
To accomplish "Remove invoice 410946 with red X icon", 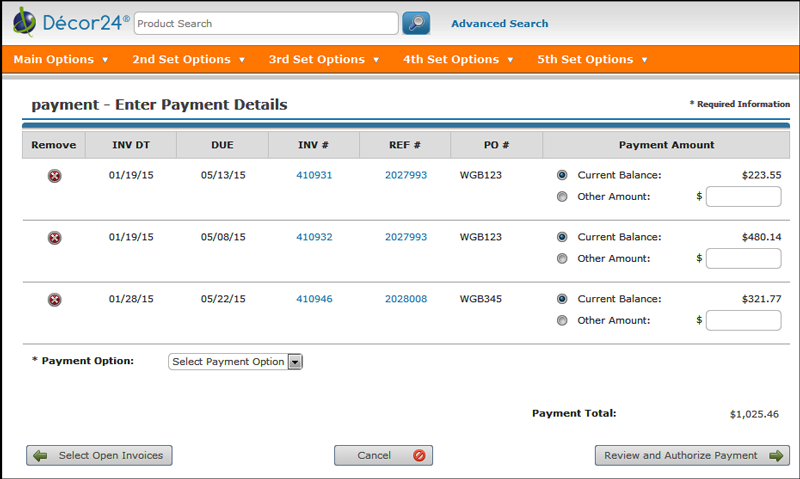I will [54, 300].
